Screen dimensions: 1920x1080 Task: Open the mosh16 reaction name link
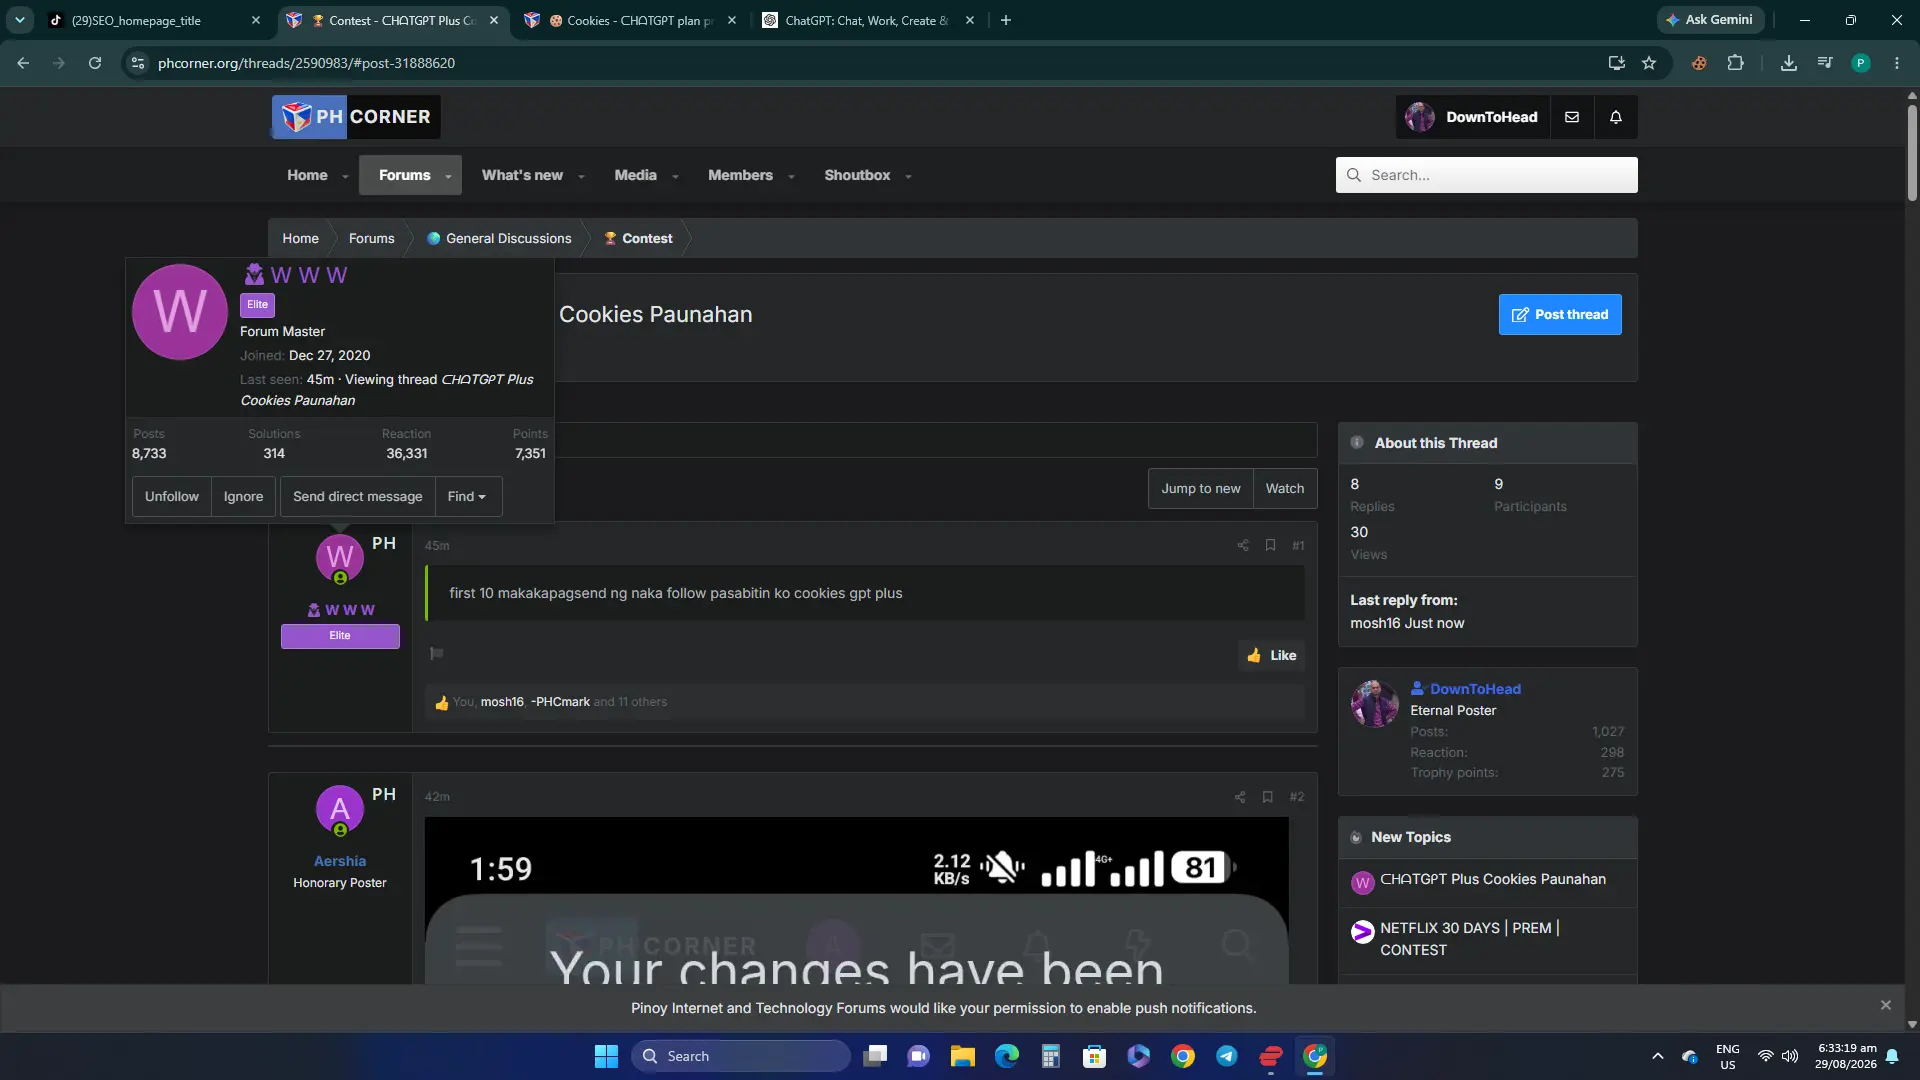(502, 703)
